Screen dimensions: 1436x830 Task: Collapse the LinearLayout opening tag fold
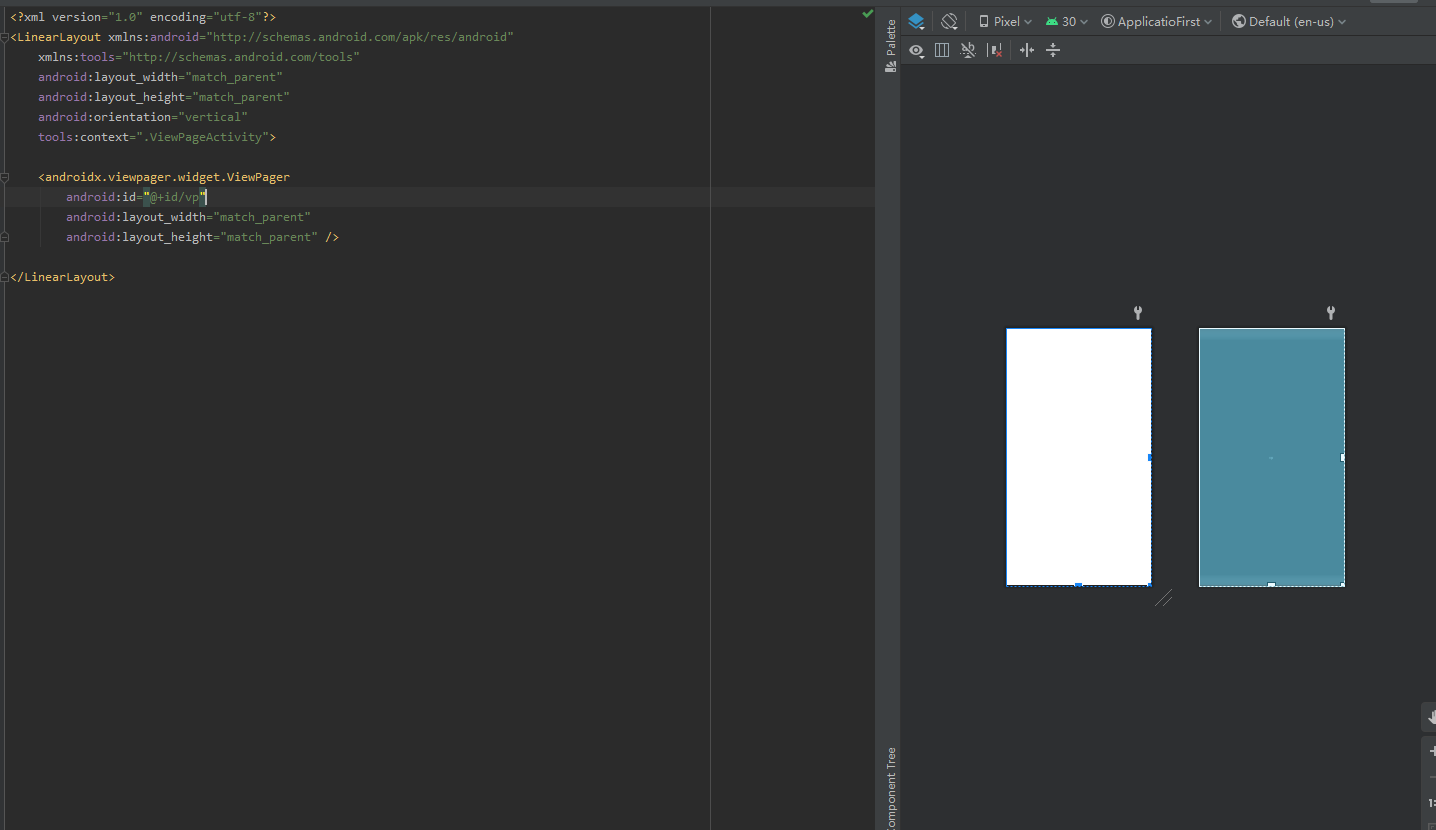pos(5,37)
